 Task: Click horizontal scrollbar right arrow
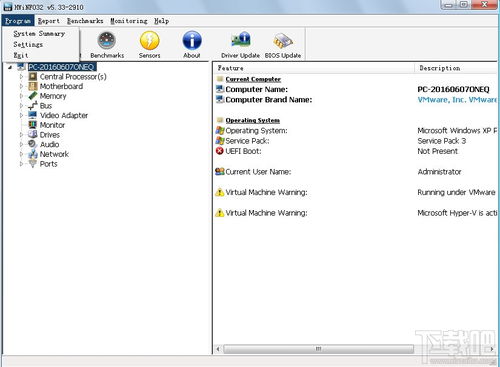pos(492,349)
